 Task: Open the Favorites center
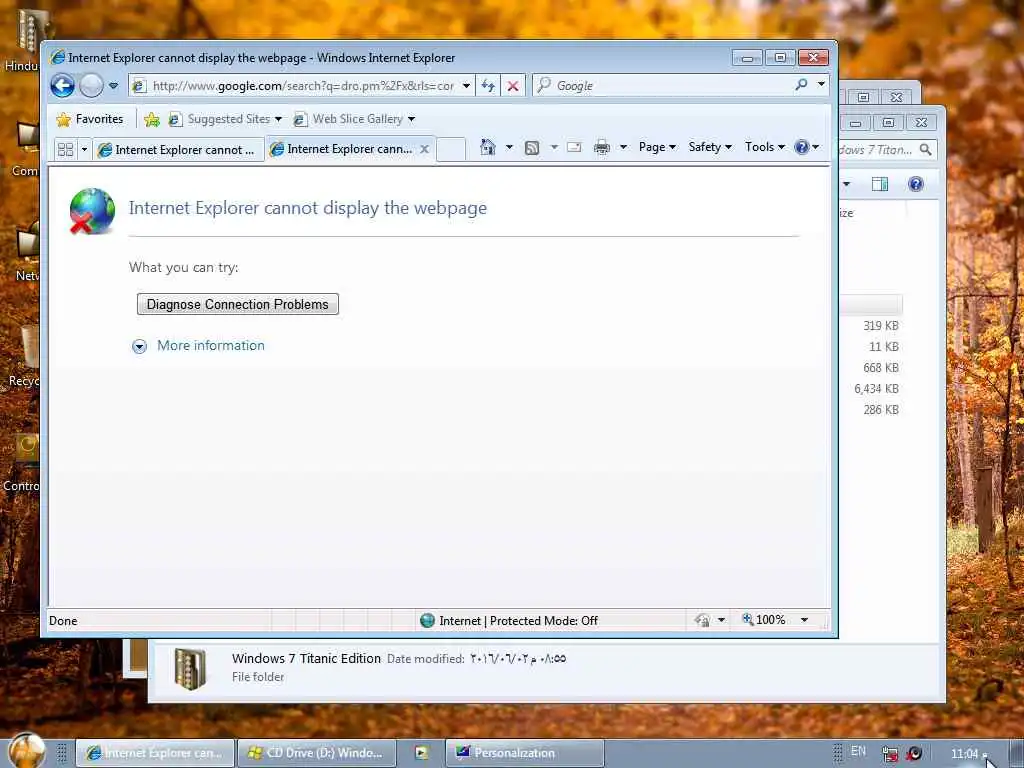(90, 119)
